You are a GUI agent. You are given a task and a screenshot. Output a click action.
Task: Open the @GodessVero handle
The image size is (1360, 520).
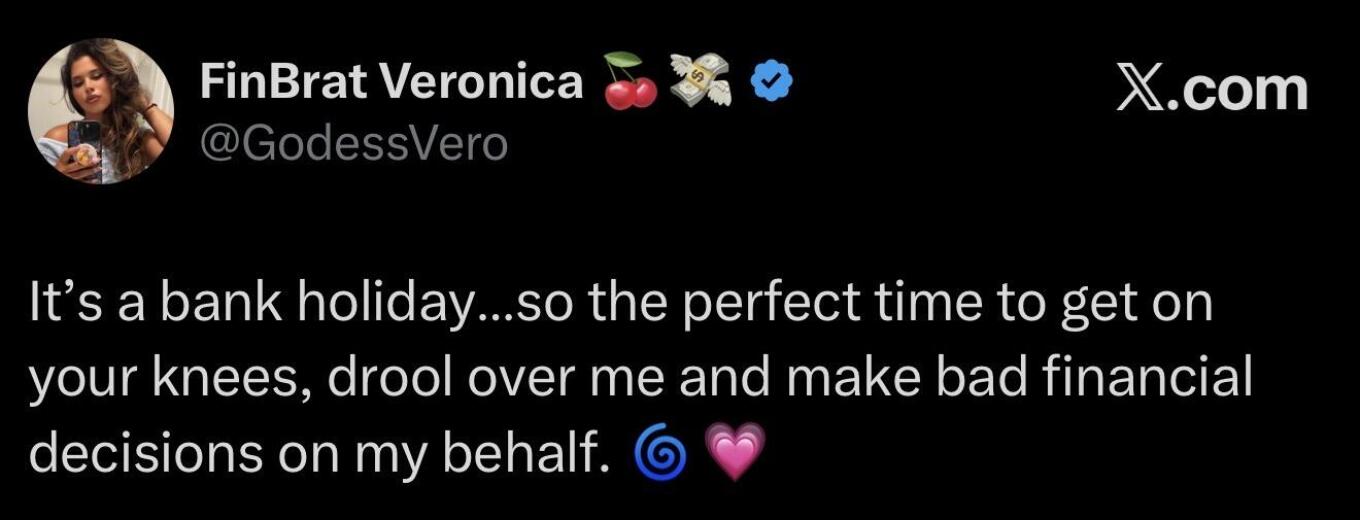[x=354, y=143]
